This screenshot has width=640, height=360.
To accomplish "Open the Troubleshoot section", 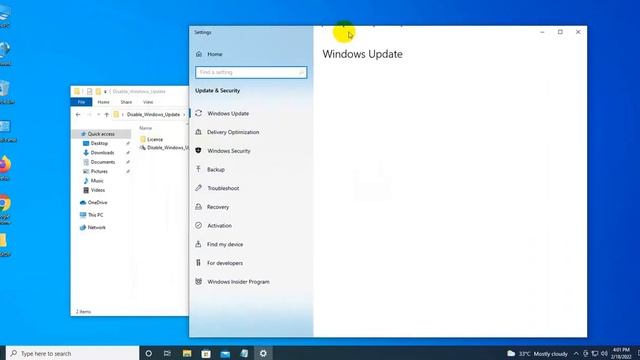I will [x=223, y=188].
